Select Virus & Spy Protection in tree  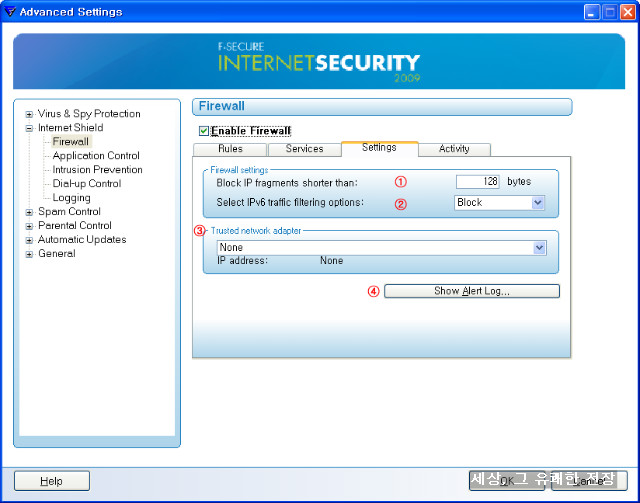coord(89,114)
